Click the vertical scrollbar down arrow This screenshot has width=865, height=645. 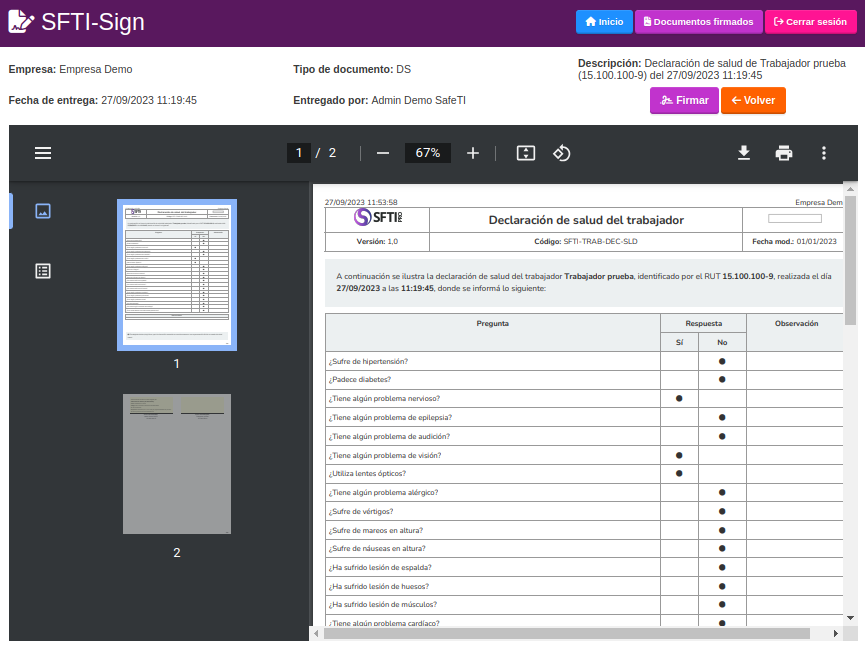[x=851, y=618]
